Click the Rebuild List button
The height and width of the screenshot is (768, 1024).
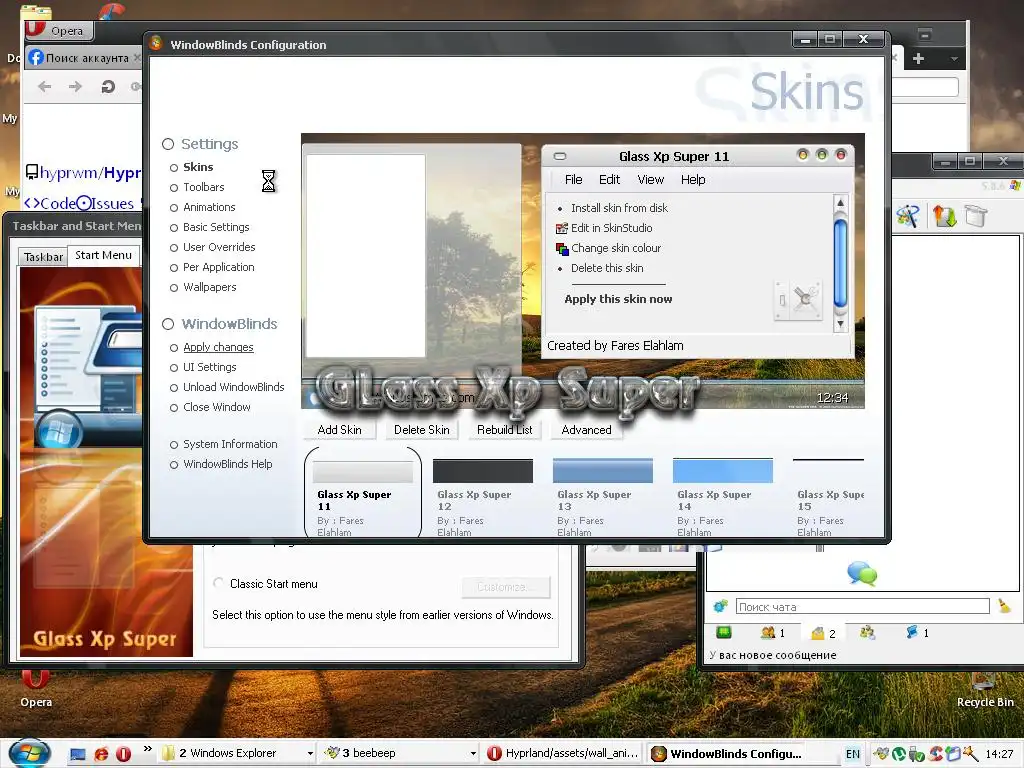[504, 430]
